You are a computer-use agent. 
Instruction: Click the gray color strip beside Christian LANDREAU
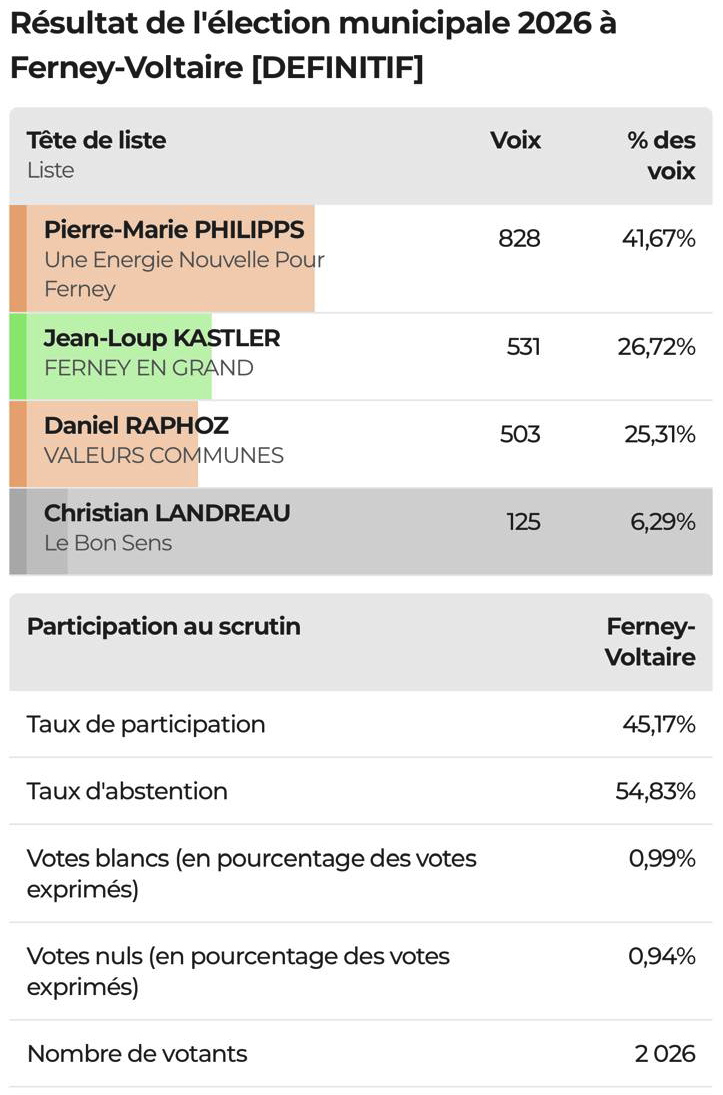point(18,531)
